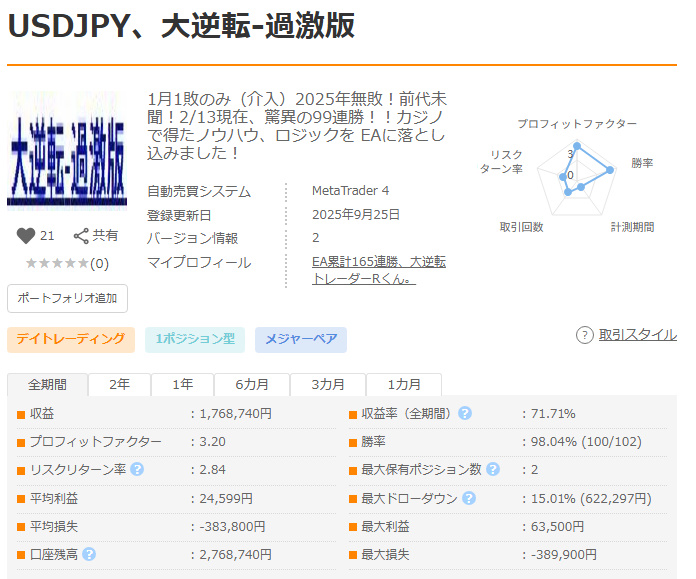
Task: Click the 勝率 radar chart label
Action: 642,163
